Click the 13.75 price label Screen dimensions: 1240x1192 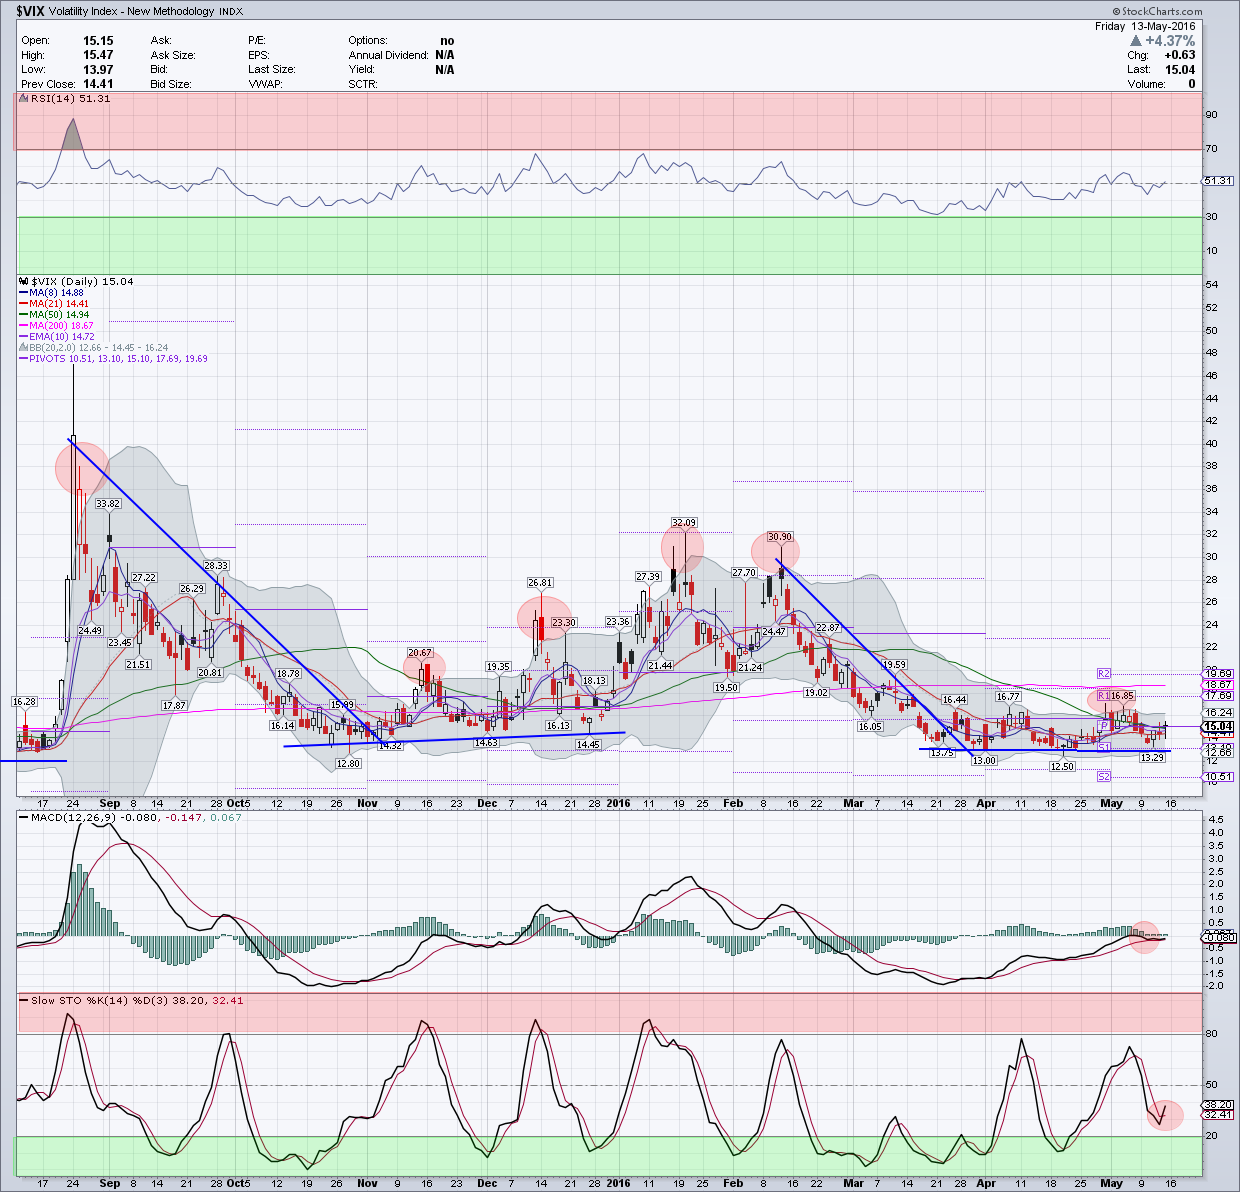(x=941, y=752)
